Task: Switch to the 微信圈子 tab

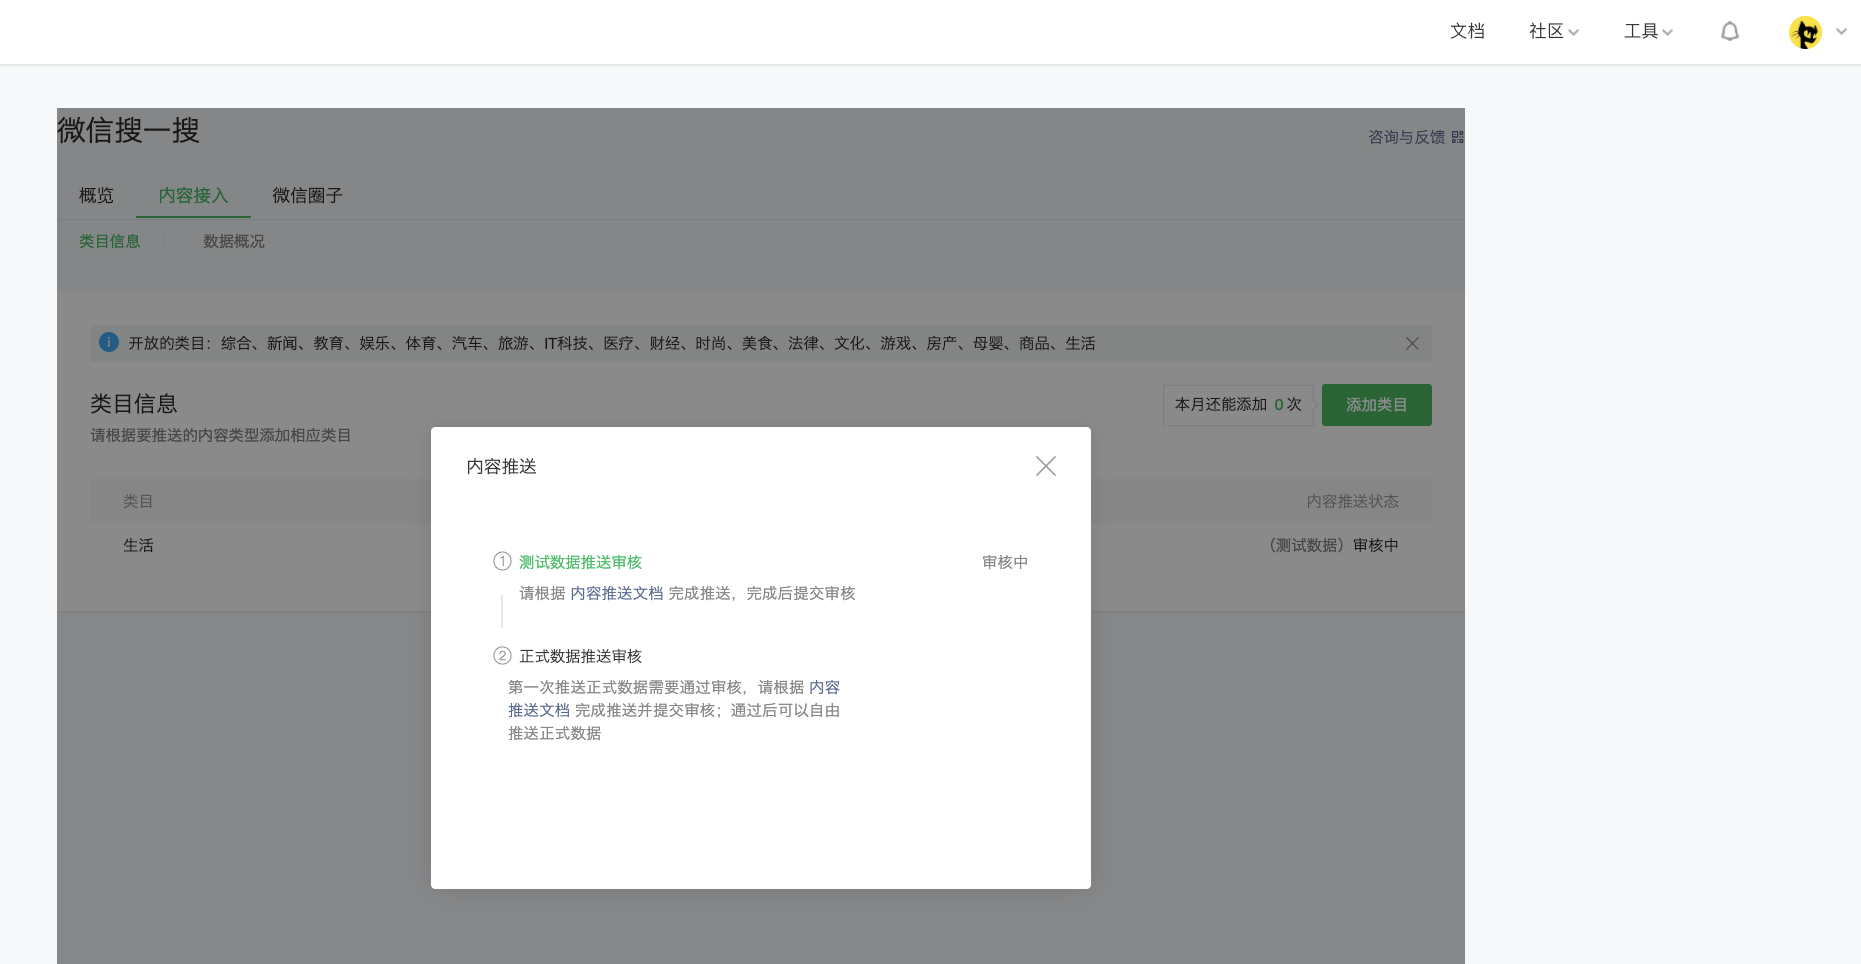Action: [x=307, y=195]
